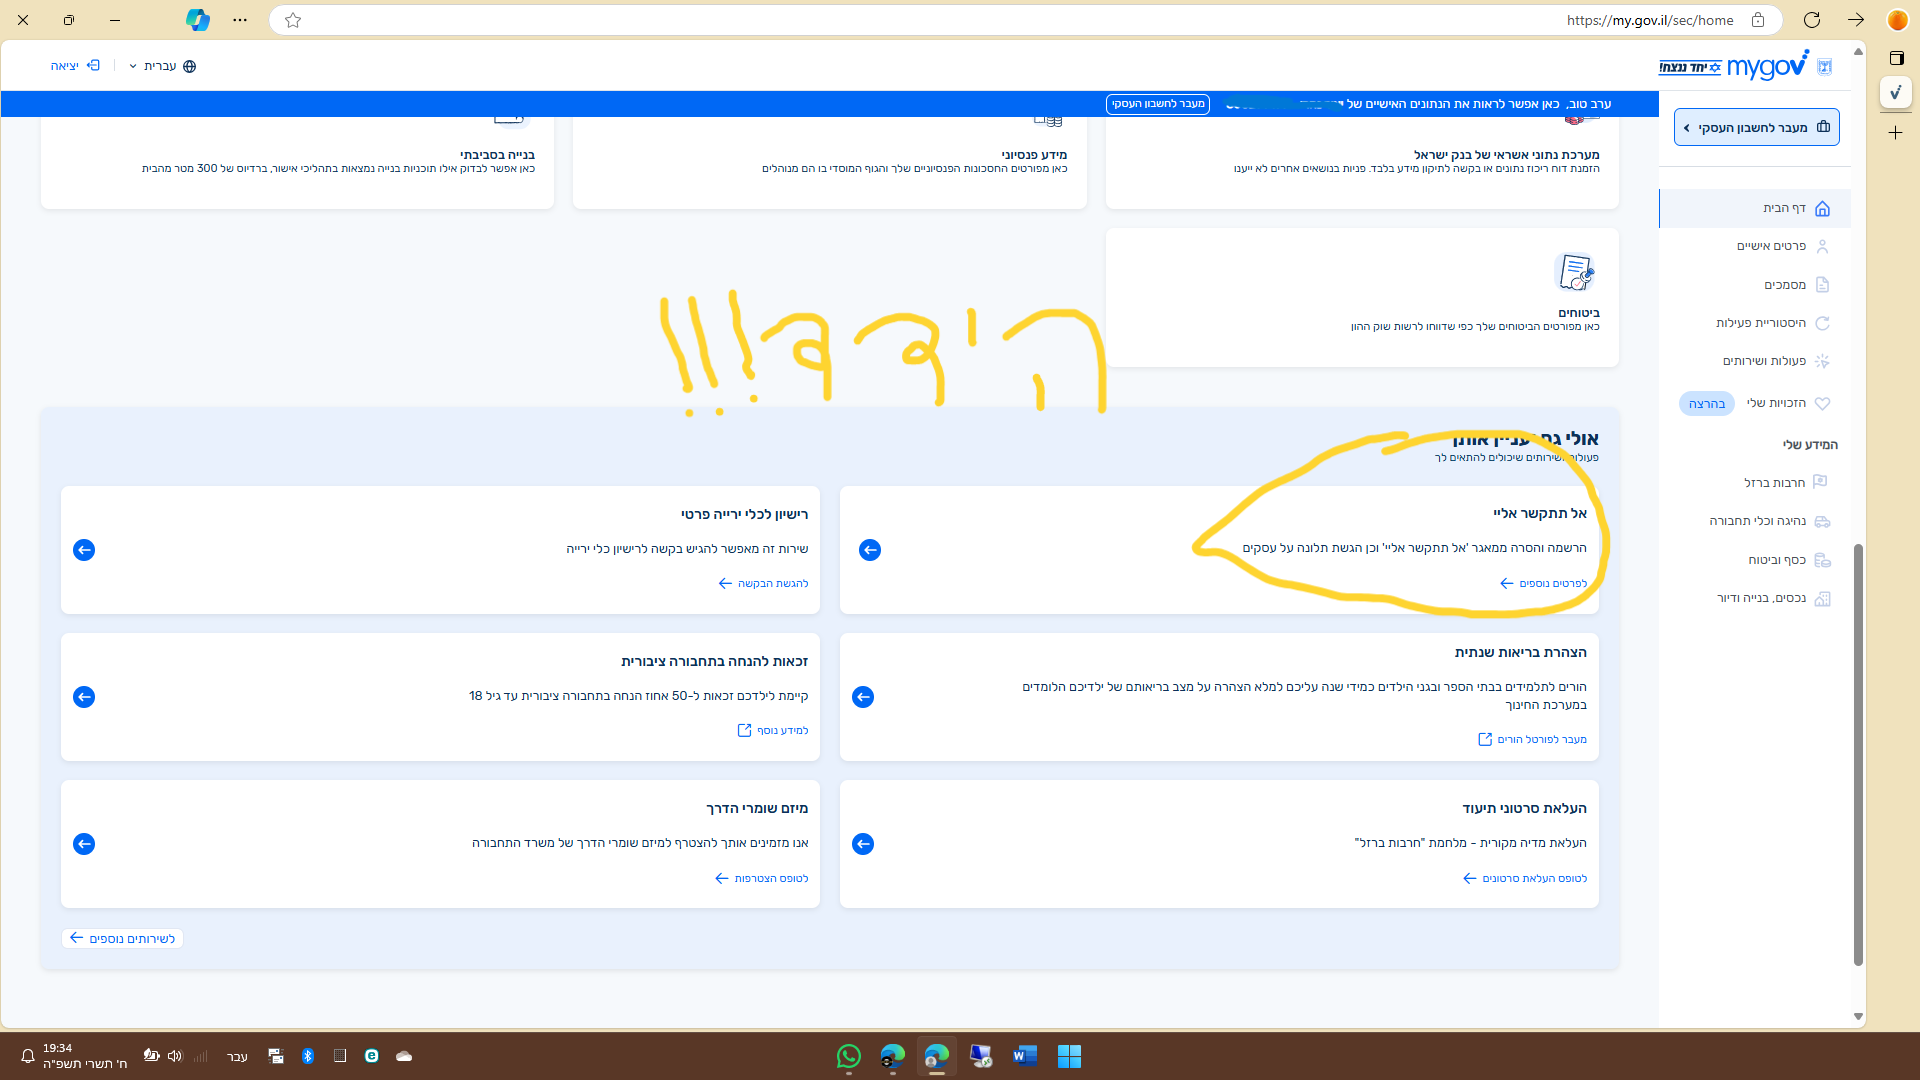Viewport: 1920px width, 1080px height.
Task: Click the browser refresh icon
Action: [x=1811, y=20]
